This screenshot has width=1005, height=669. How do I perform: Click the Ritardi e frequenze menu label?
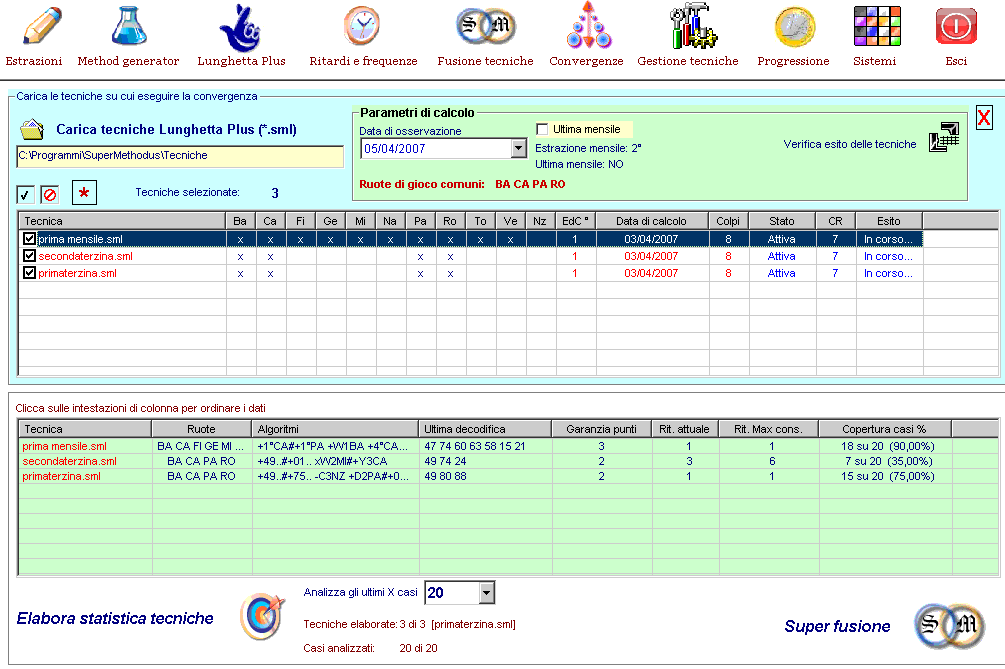pyautogui.click(x=363, y=61)
